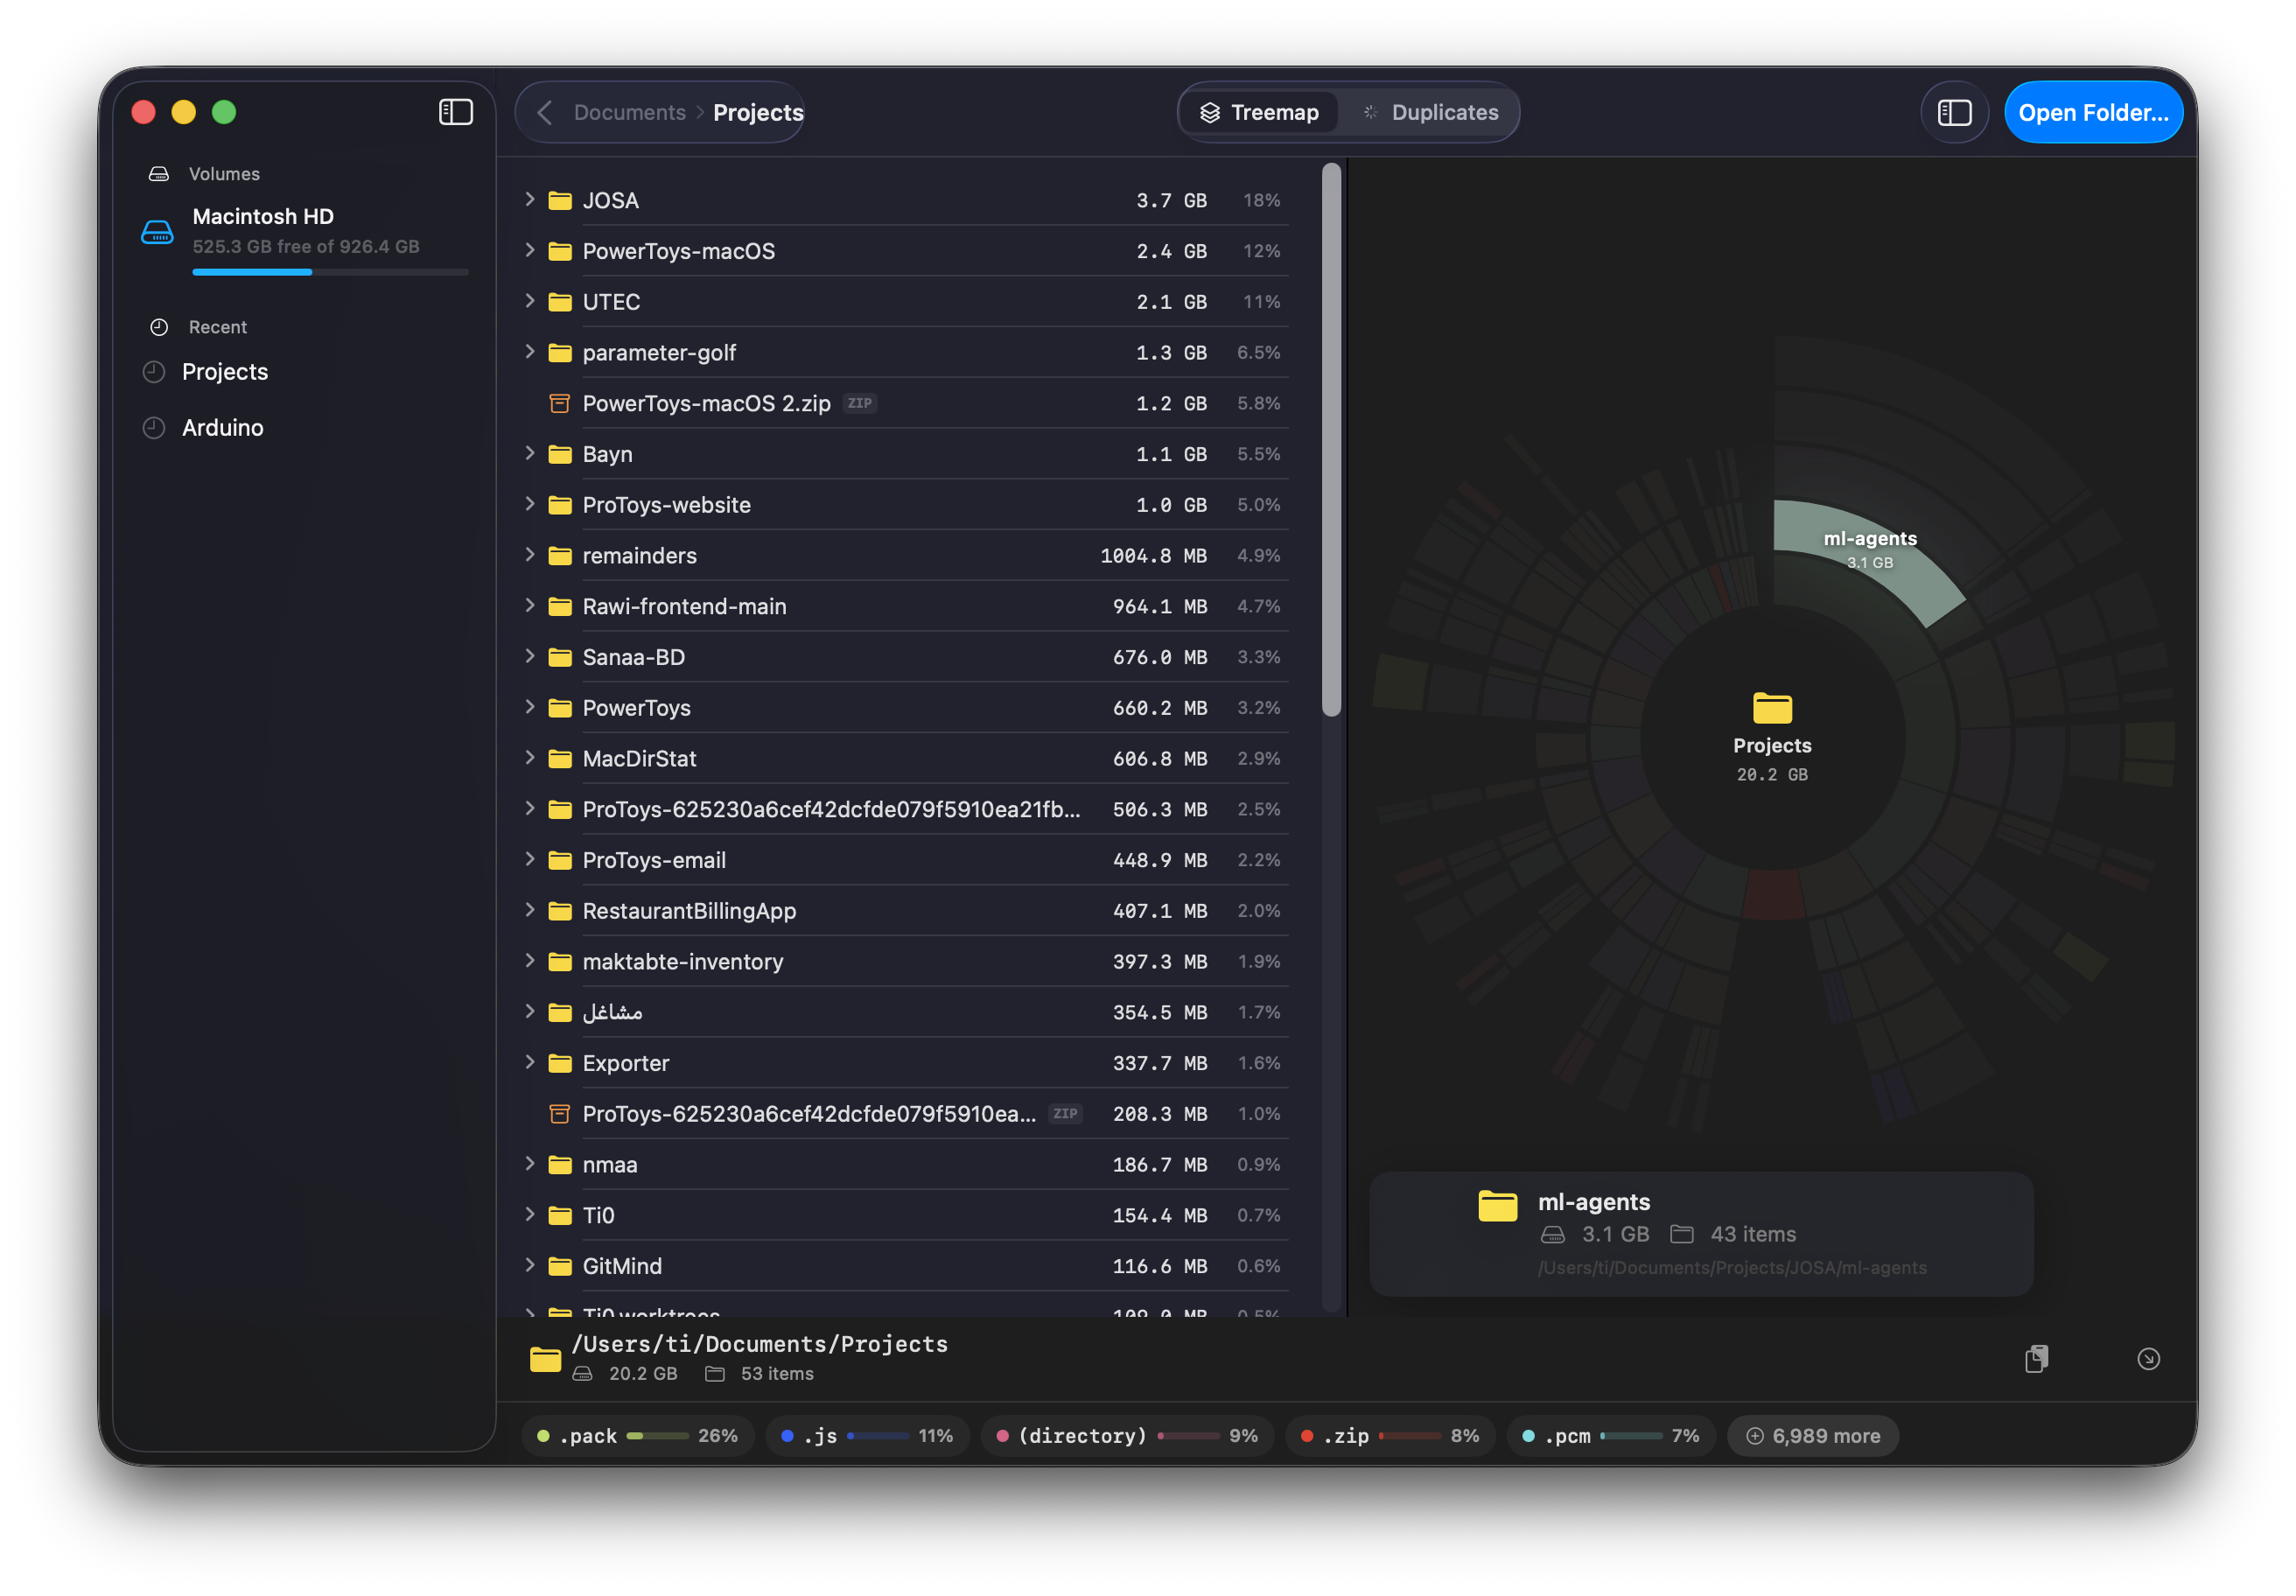Toggle the right inspector panel icon

(1954, 112)
